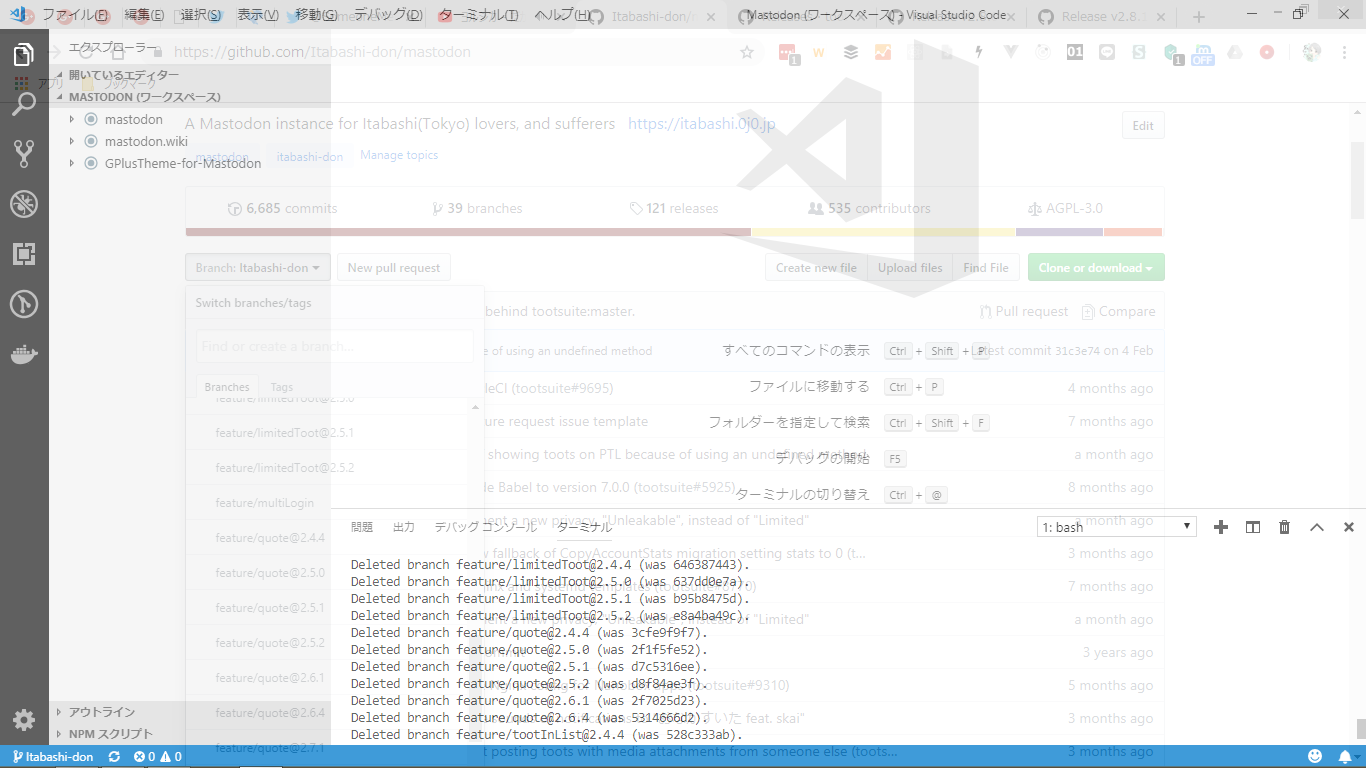
Task: Maximize the panel using the up chevron
Action: [1317, 527]
